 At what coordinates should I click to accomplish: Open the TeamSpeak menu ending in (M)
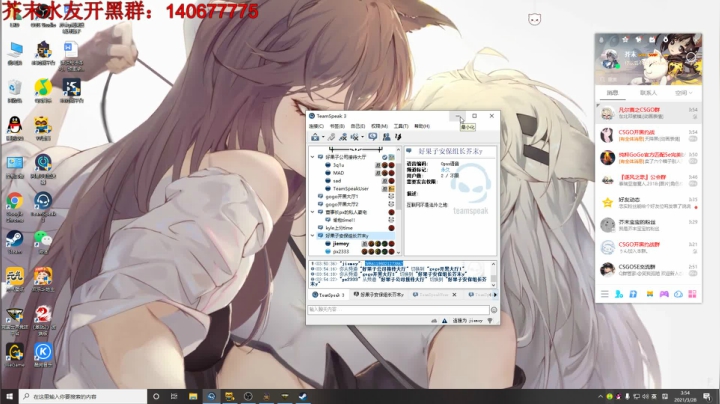[379, 126]
